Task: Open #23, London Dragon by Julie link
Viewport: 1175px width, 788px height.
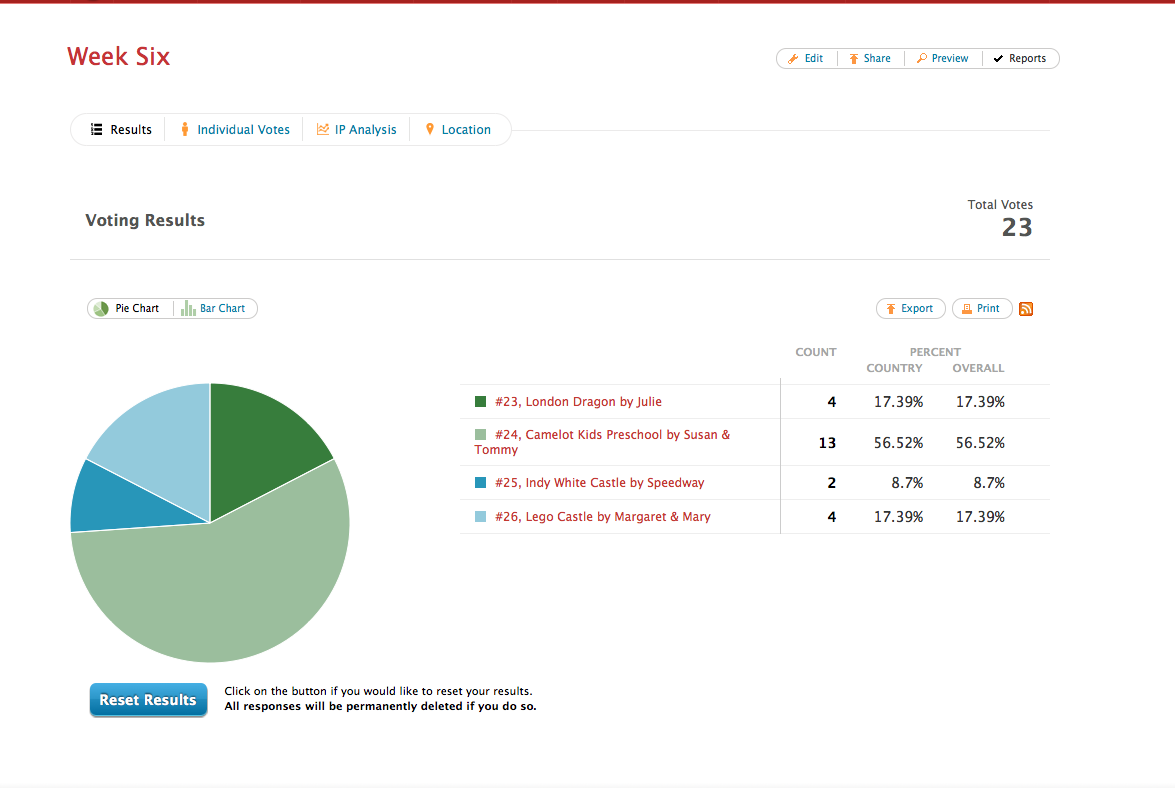Action: coord(578,401)
